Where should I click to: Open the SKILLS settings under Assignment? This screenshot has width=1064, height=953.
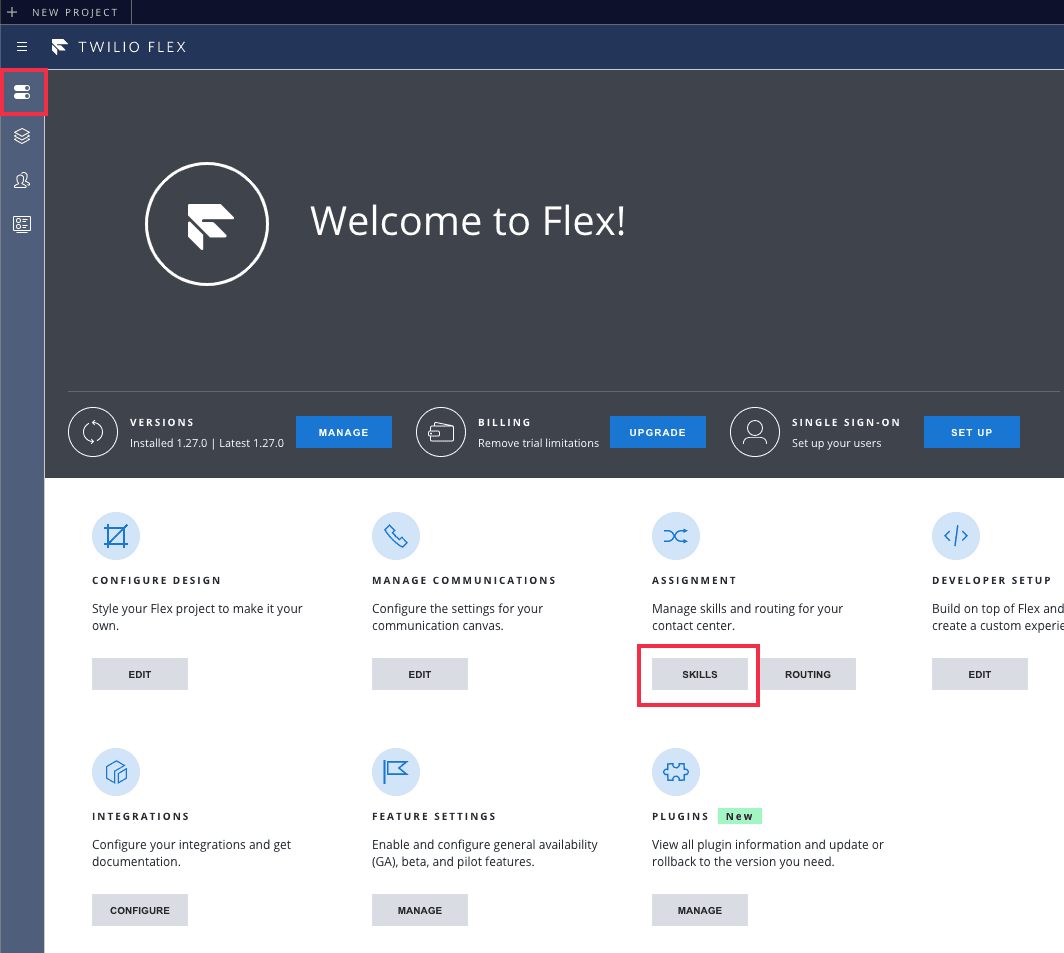coord(698,673)
